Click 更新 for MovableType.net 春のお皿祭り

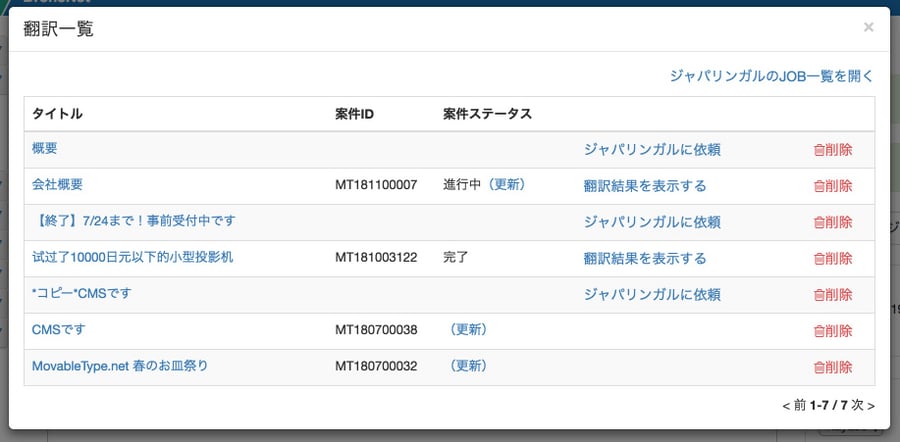468,366
